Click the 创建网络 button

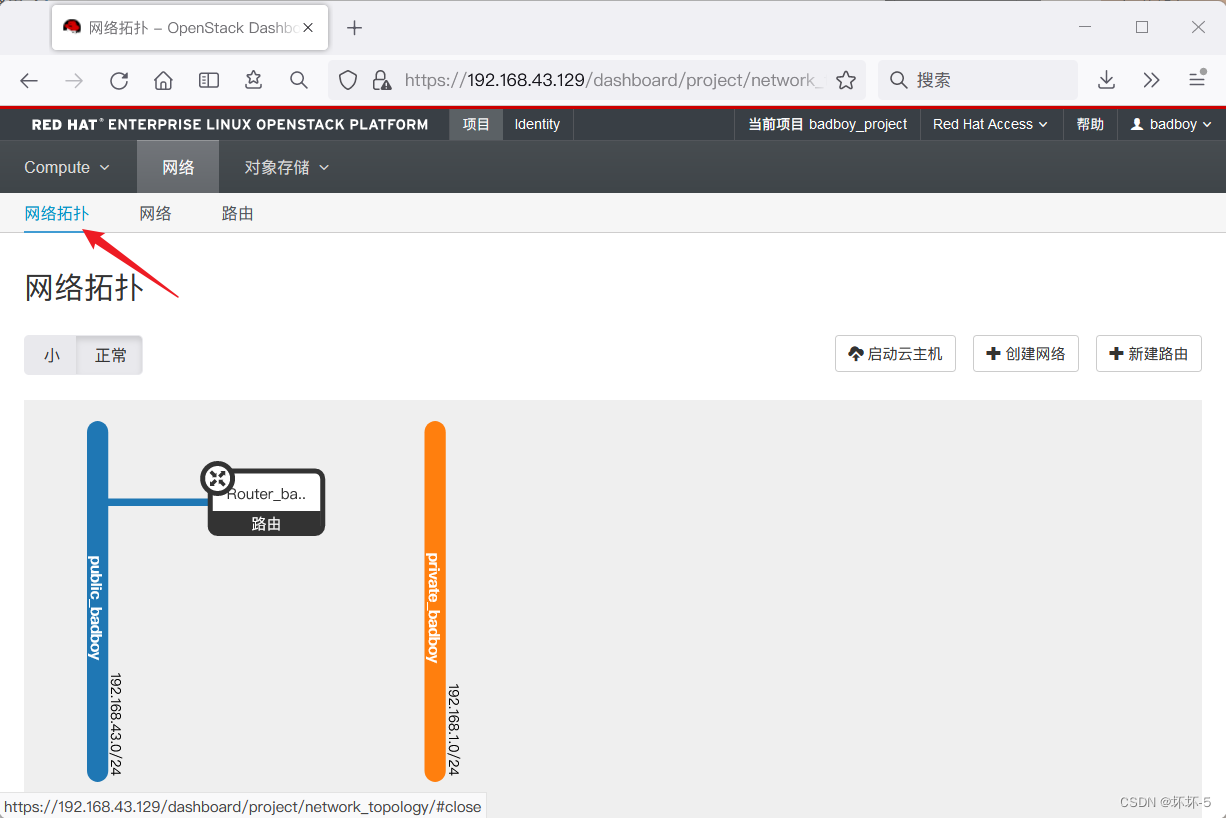1025,354
